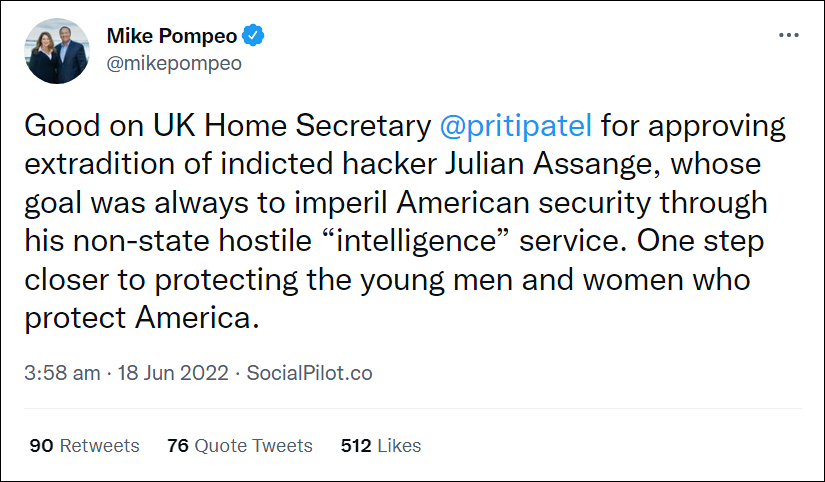The height and width of the screenshot is (482, 825).
Task: Click the words young men and women
Action: coord(522,280)
